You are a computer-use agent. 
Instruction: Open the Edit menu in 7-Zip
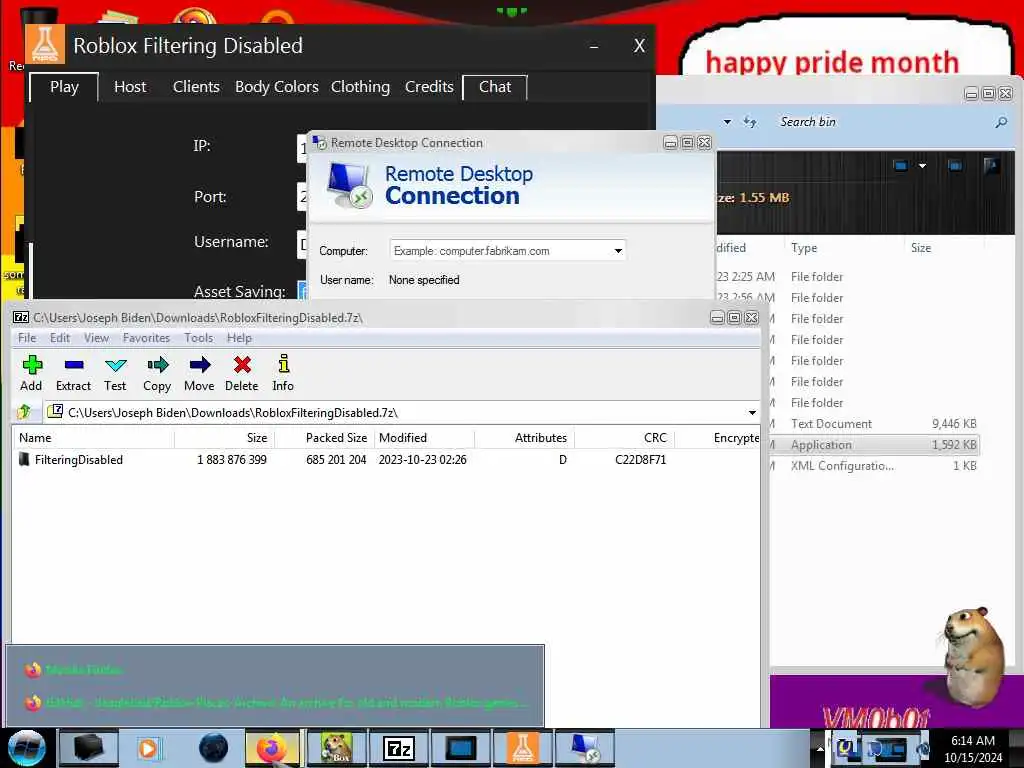59,338
